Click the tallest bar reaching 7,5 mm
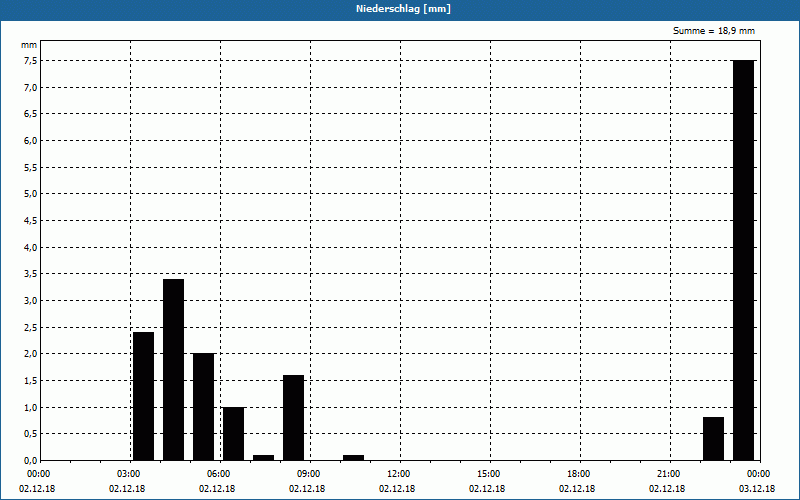800x500 pixels. click(743, 260)
